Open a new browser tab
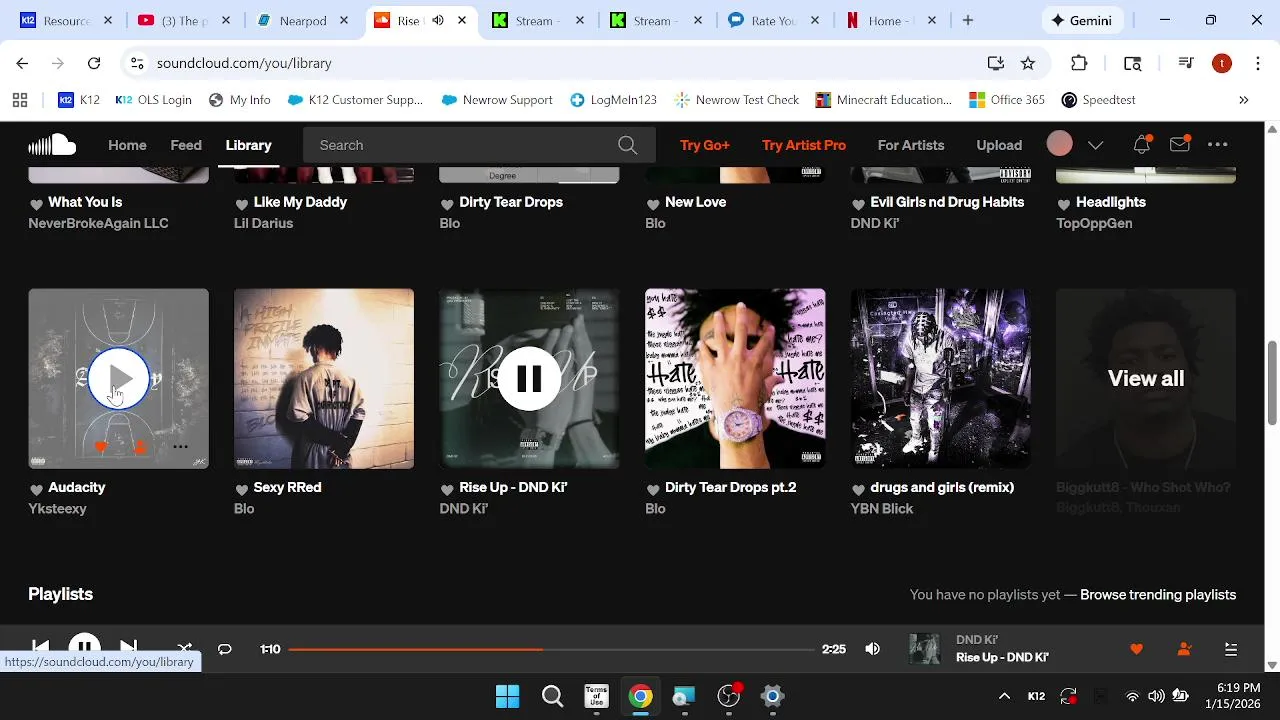 [967, 20]
